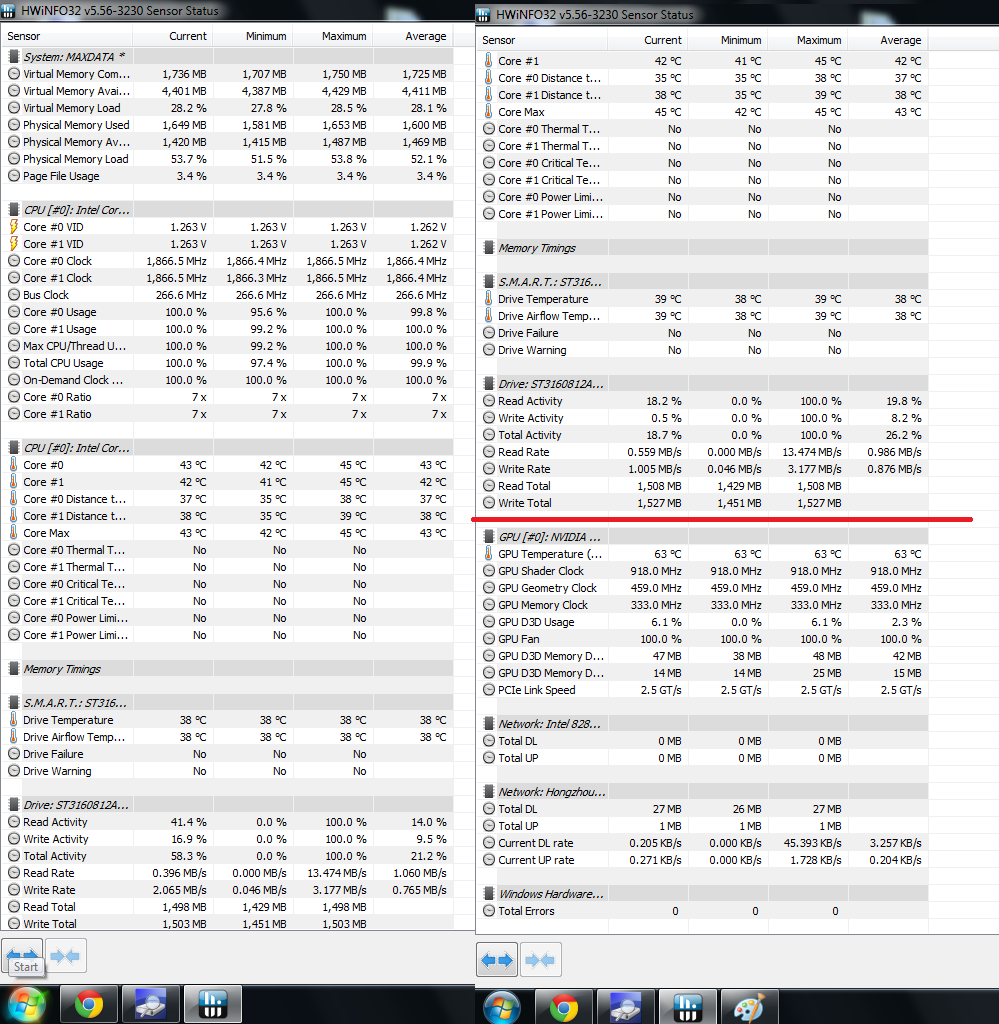Click expand columns arrows button in left window
The height and width of the screenshot is (1024, 999).
point(22,957)
